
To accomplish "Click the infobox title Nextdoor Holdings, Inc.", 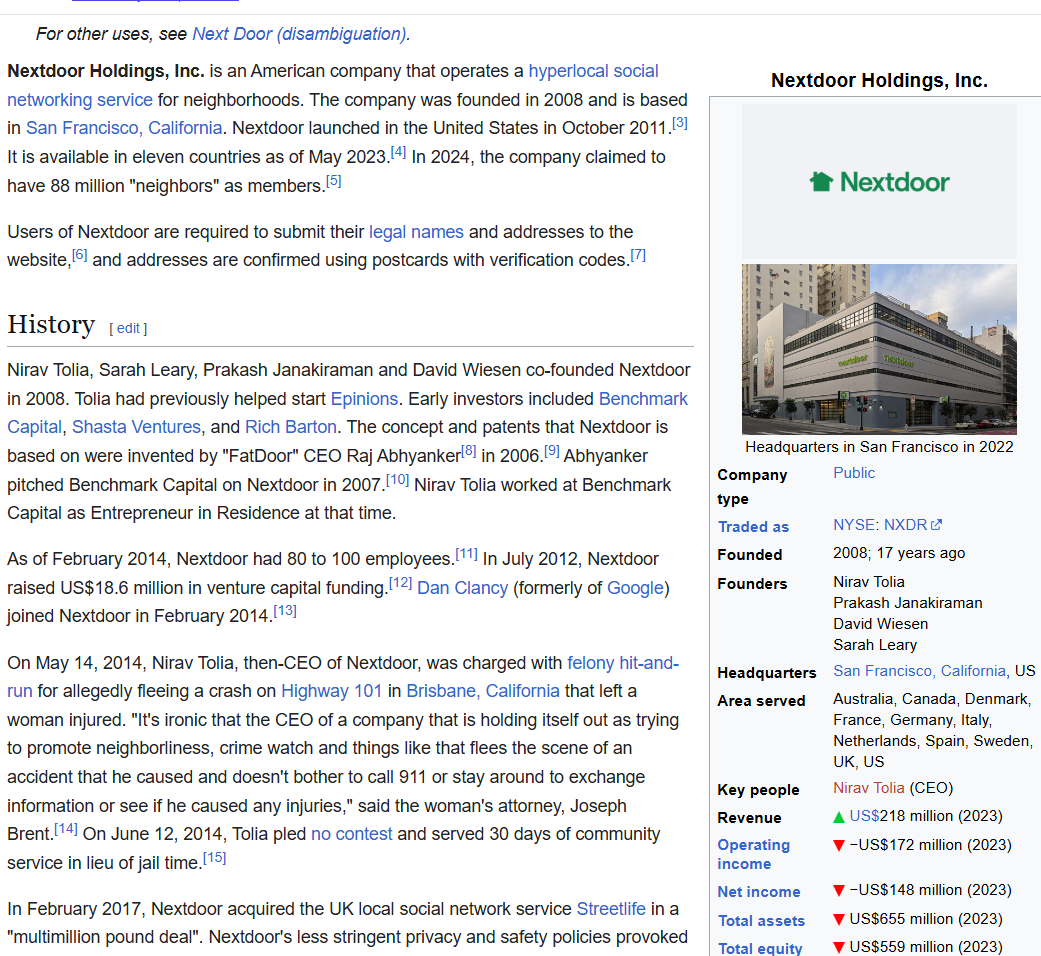I will click(x=879, y=80).
